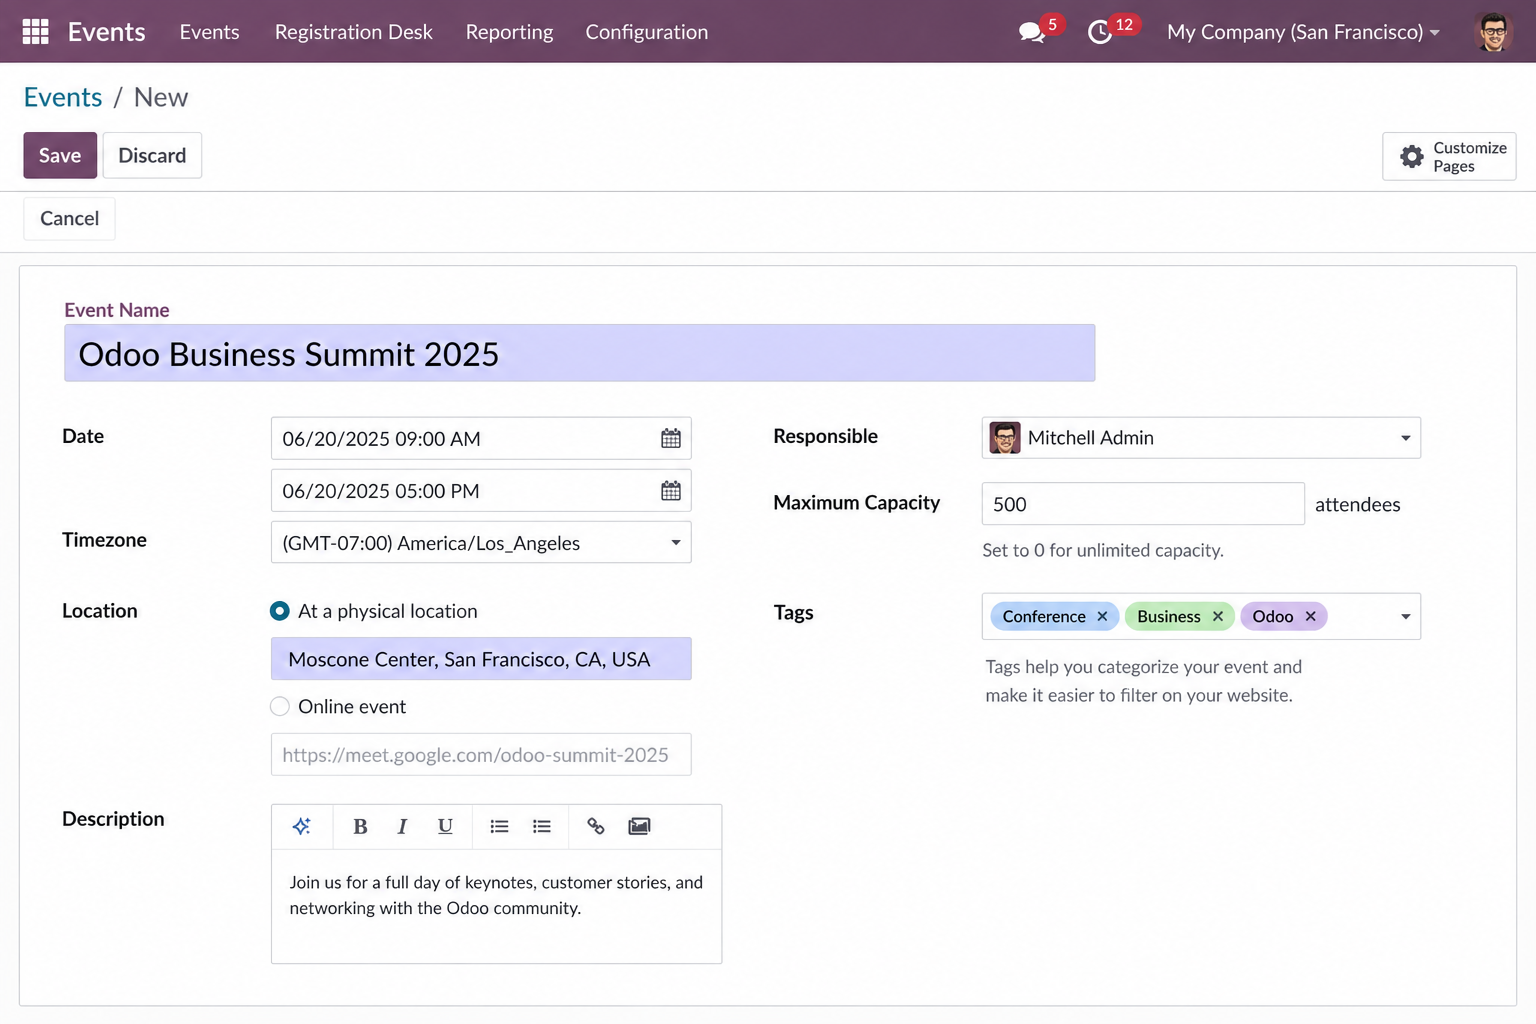Click into the description text area
The width and height of the screenshot is (1536, 1024).
[x=496, y=906]
